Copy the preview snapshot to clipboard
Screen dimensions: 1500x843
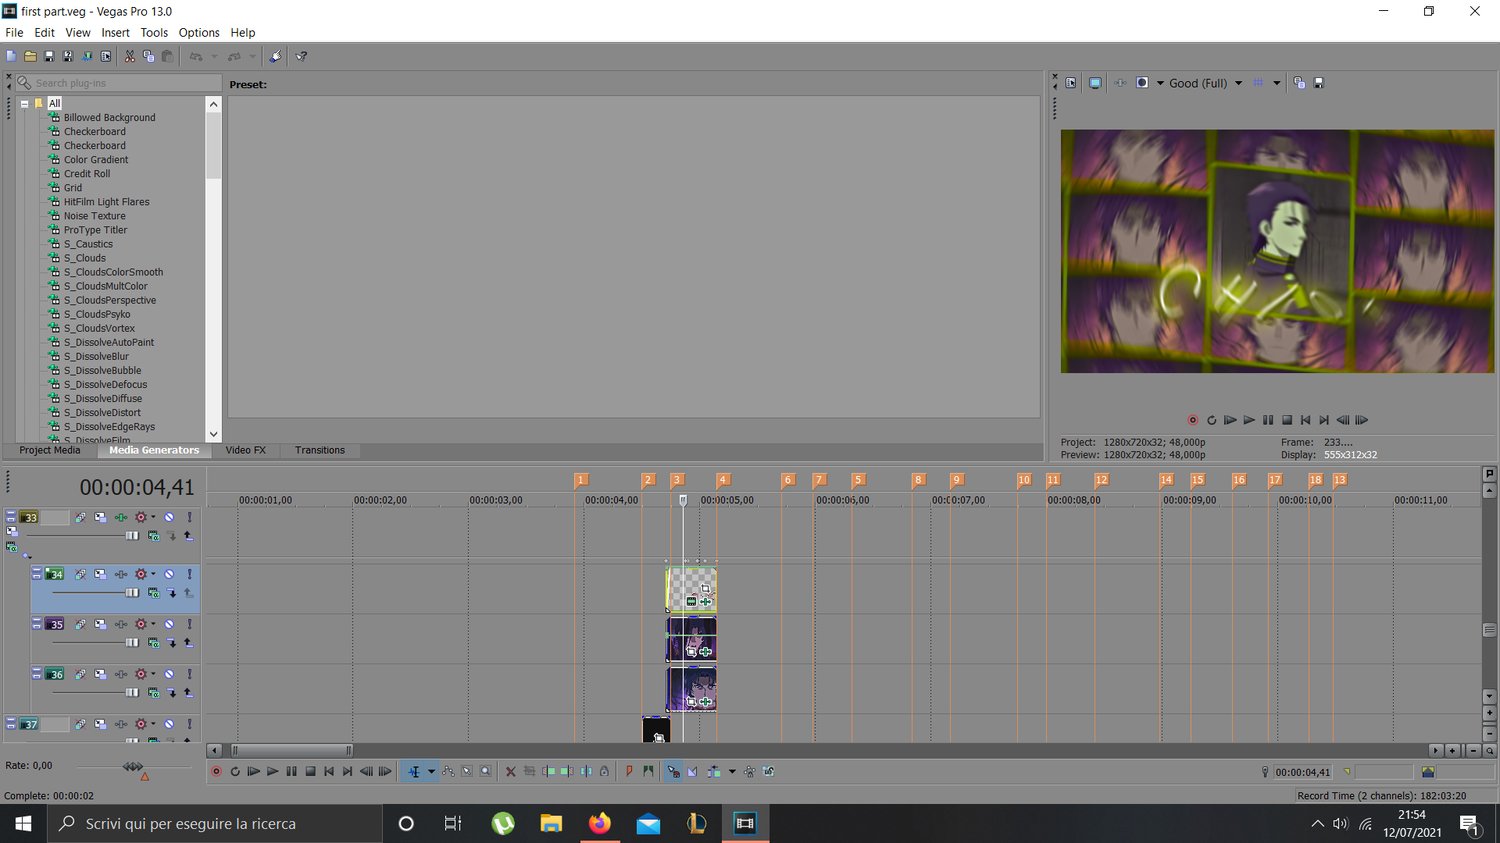click(x=1299, y=83)
